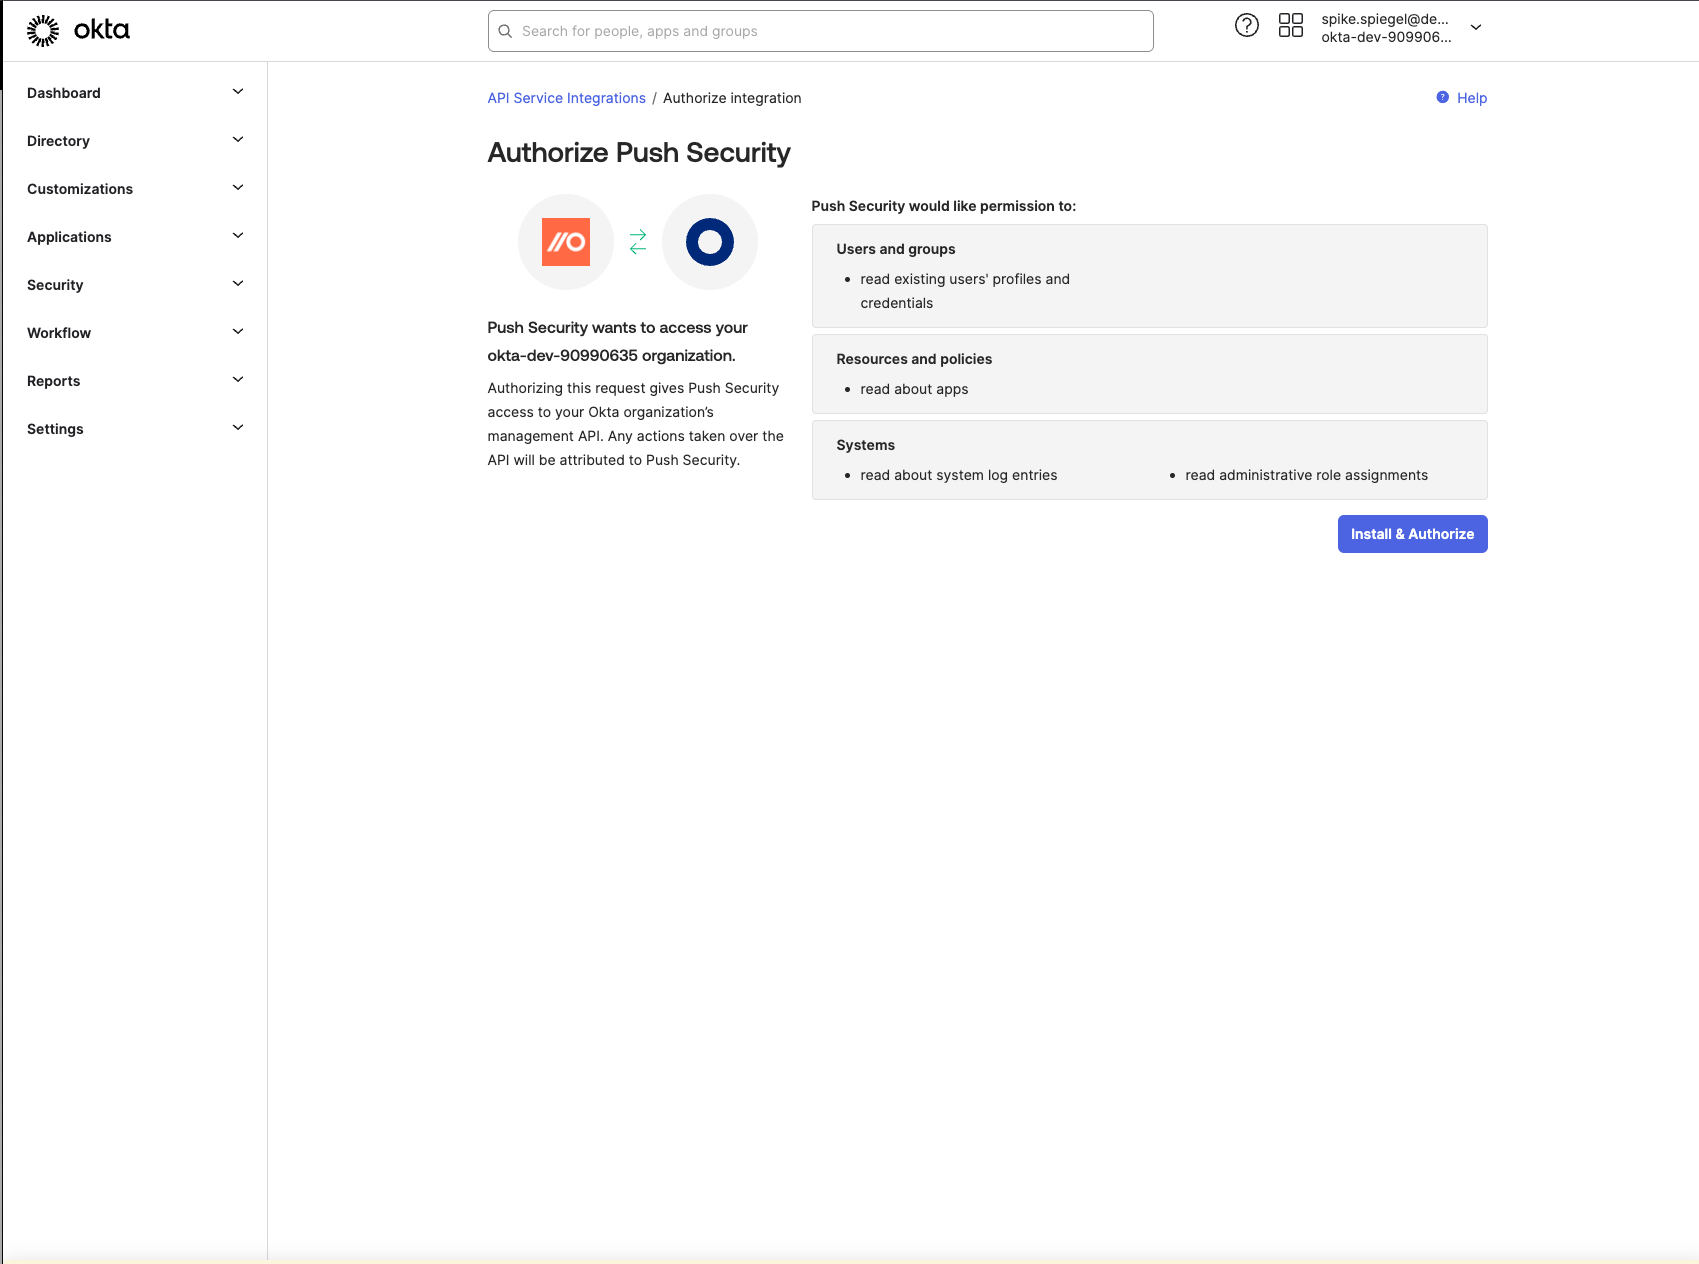1699x1264 pixels.
Task: Click the Push Security orange logo
Action: (x=566, y=242)
